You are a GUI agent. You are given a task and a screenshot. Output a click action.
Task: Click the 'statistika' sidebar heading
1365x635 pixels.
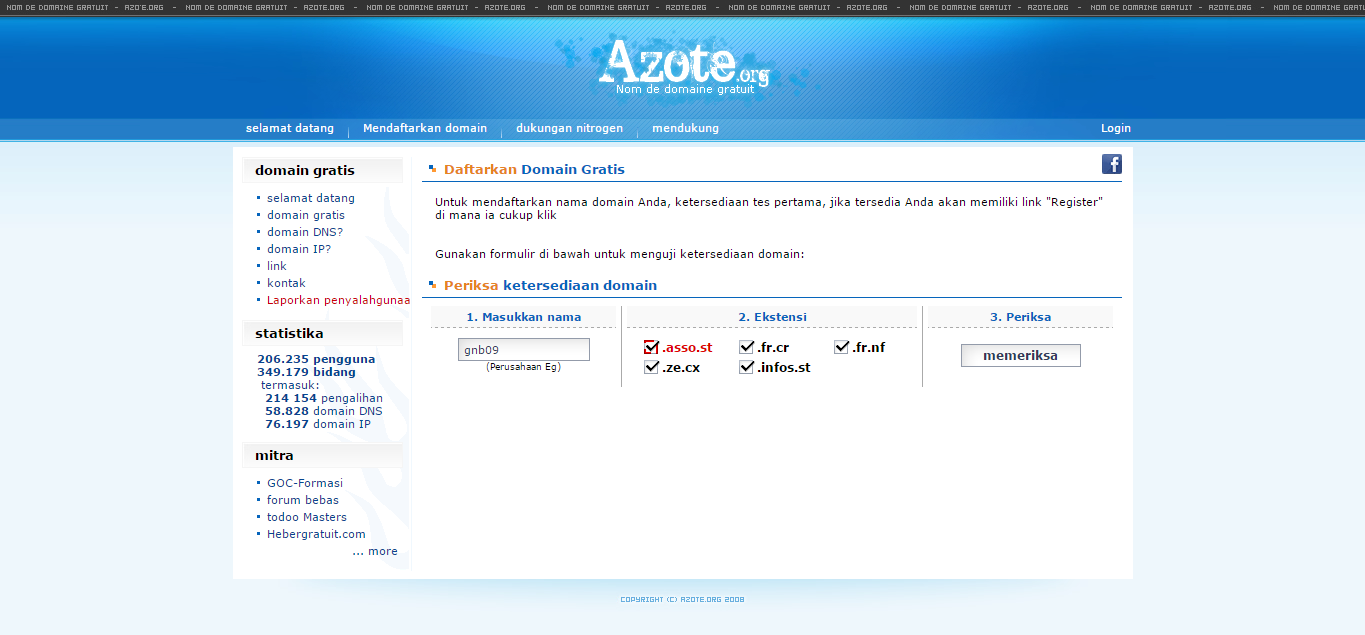coord(289,333)
